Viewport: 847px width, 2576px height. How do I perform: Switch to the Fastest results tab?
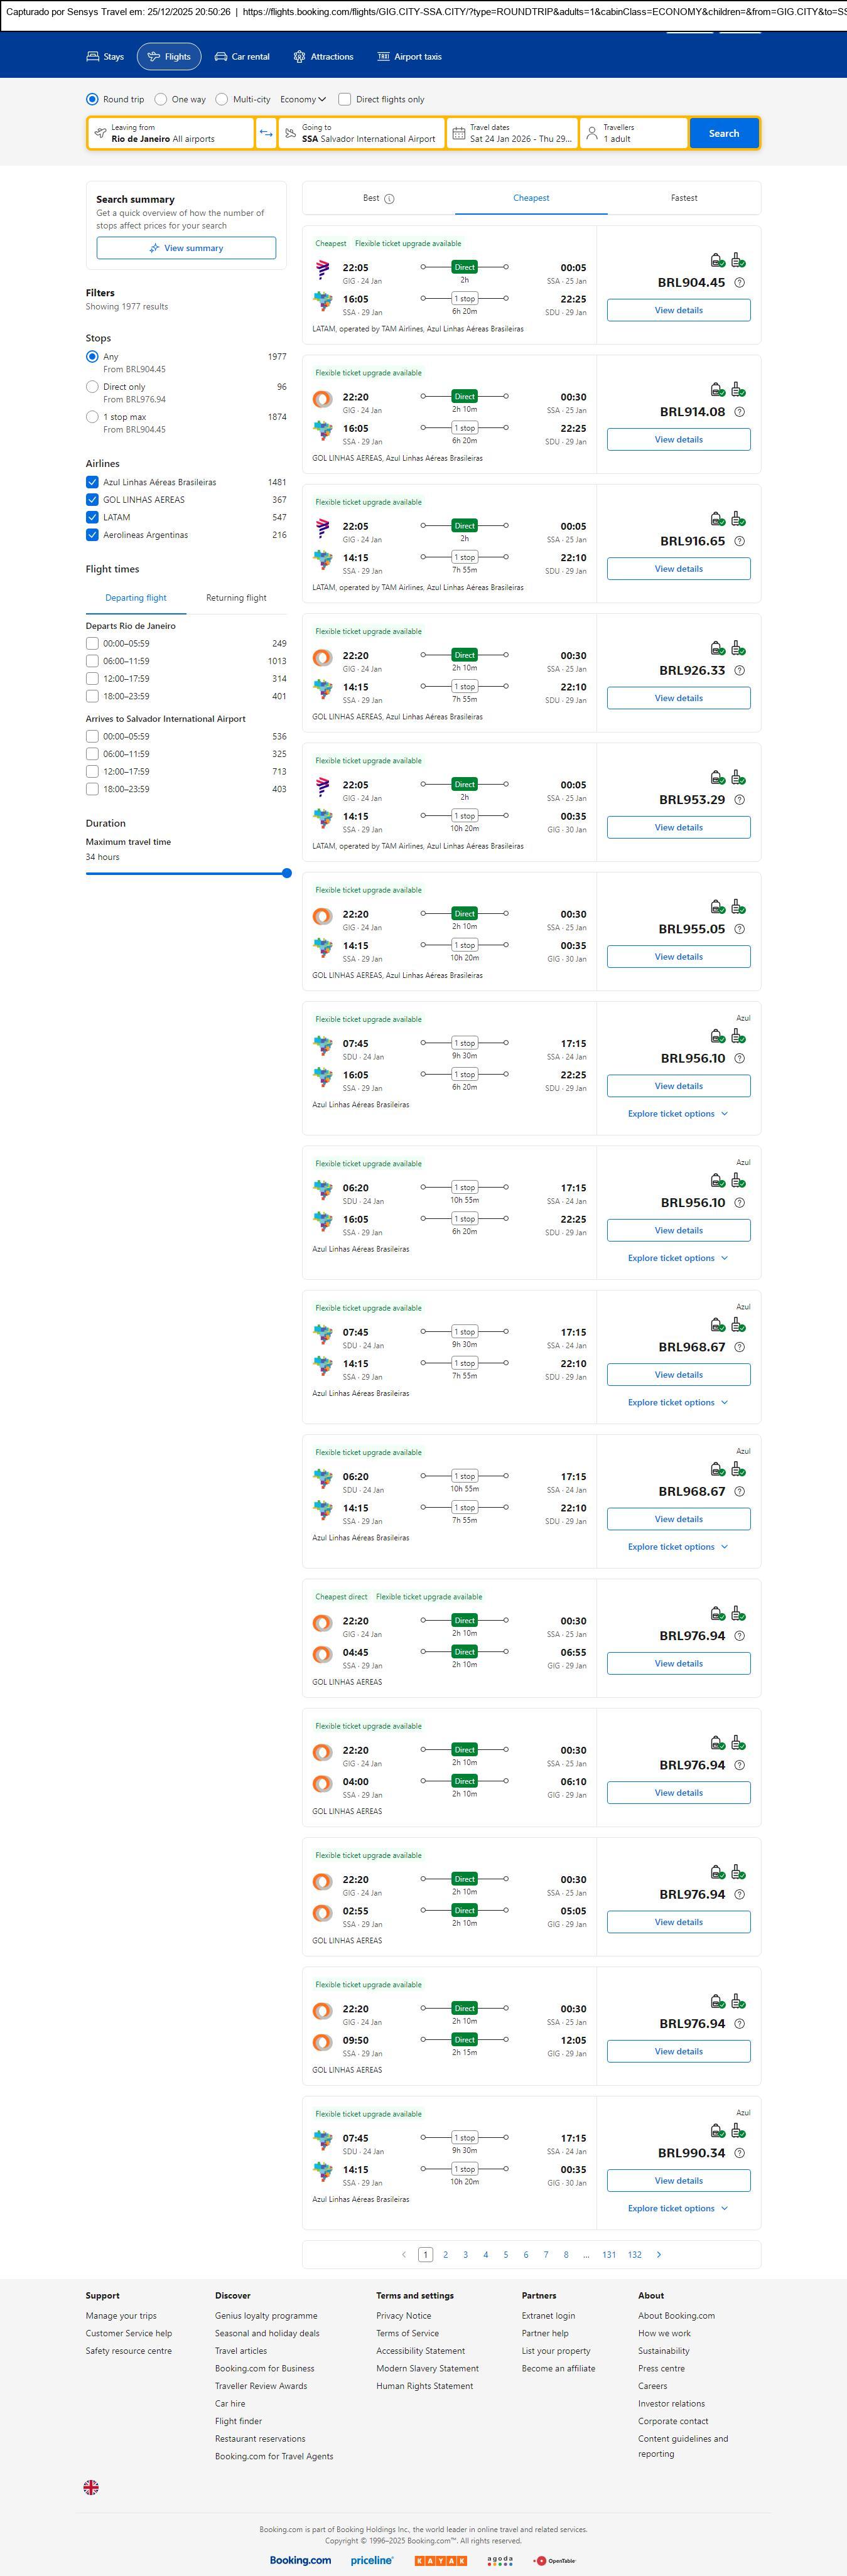[684, 198]
